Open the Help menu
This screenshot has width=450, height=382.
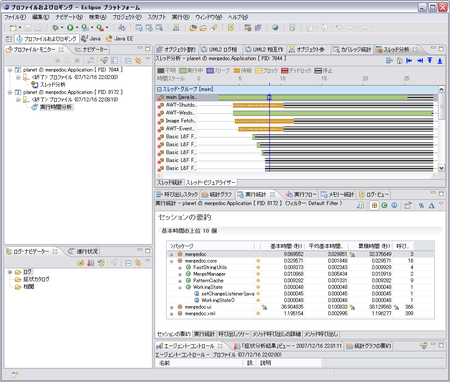coord(238,17)
